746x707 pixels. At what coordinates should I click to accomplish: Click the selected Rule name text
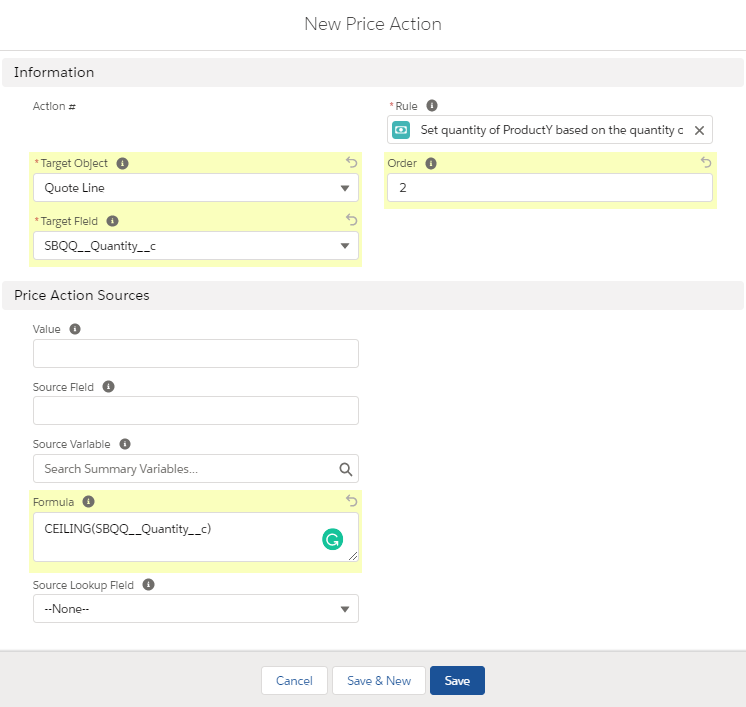[x=551, y=130]
